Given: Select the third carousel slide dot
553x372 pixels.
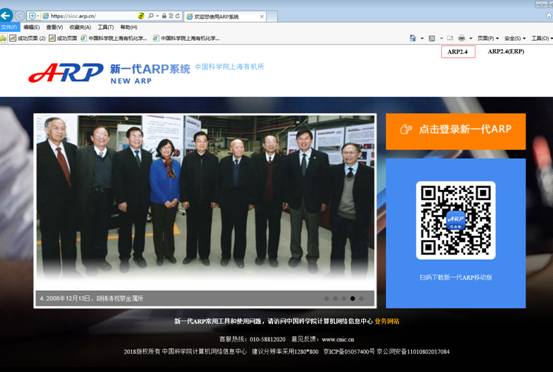Looking at the screenshot, I should pos(344,298).
